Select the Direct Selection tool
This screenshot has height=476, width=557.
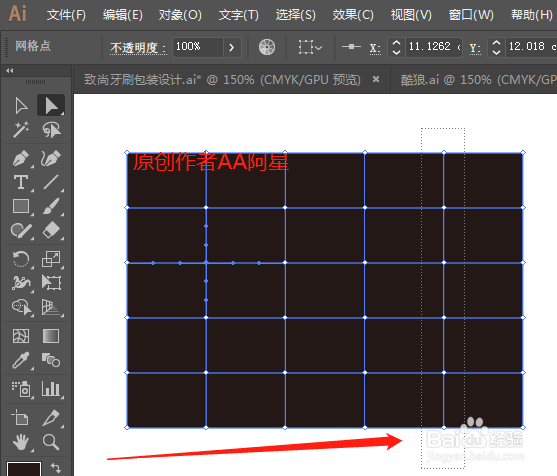51,105
